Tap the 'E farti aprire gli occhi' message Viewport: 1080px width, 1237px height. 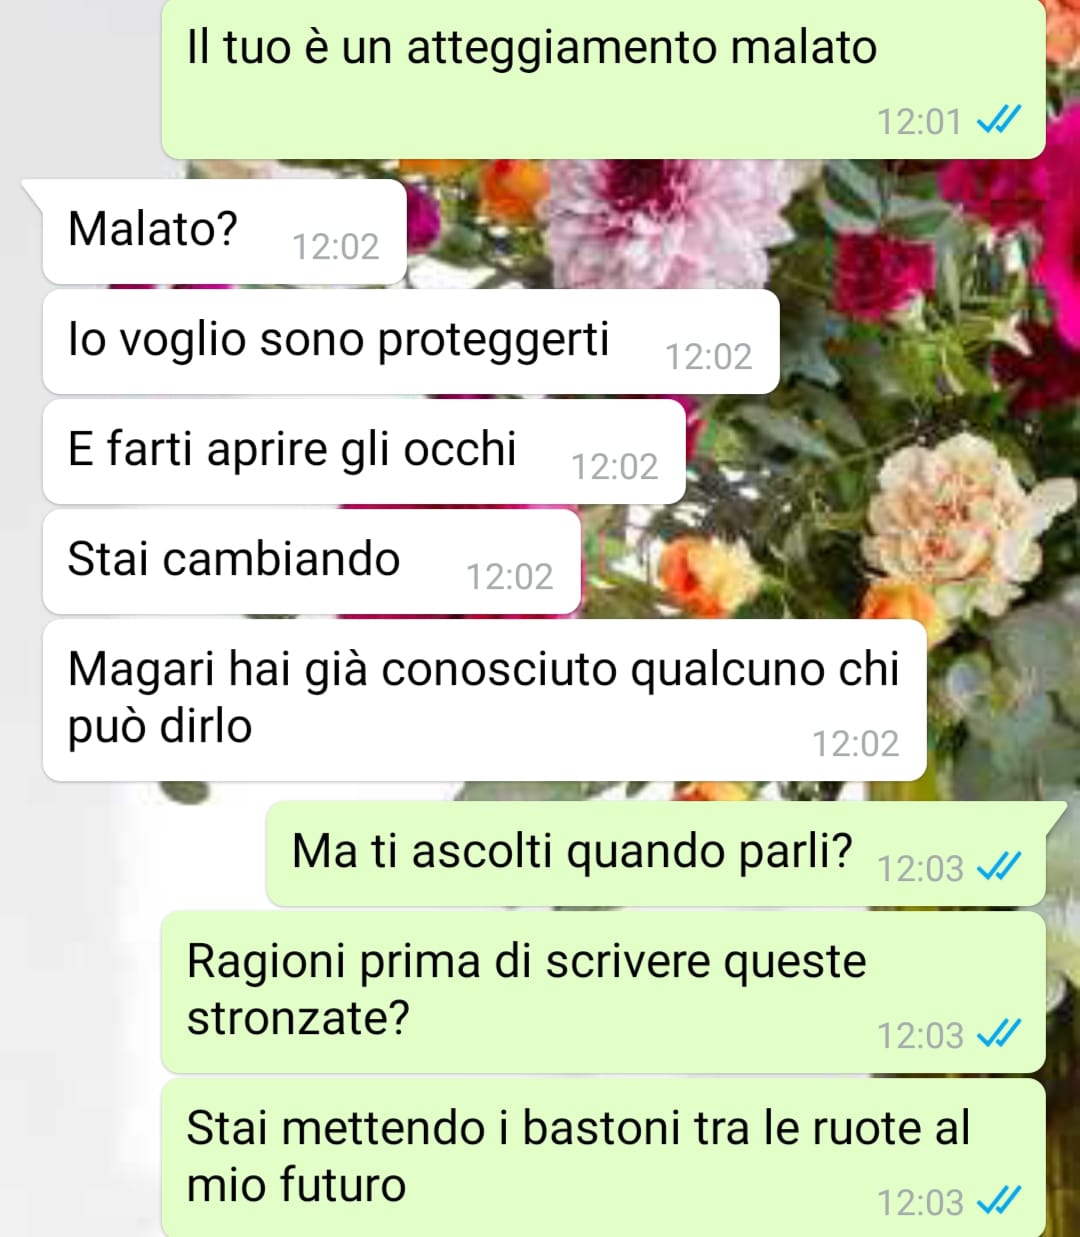point(364,452)
